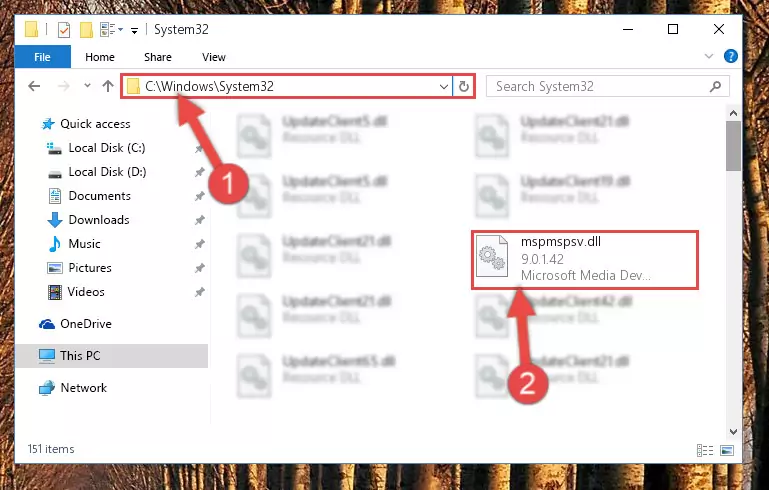Open Documents in the sidebar
Screen dimensions: 769x490
coord(100,196)
